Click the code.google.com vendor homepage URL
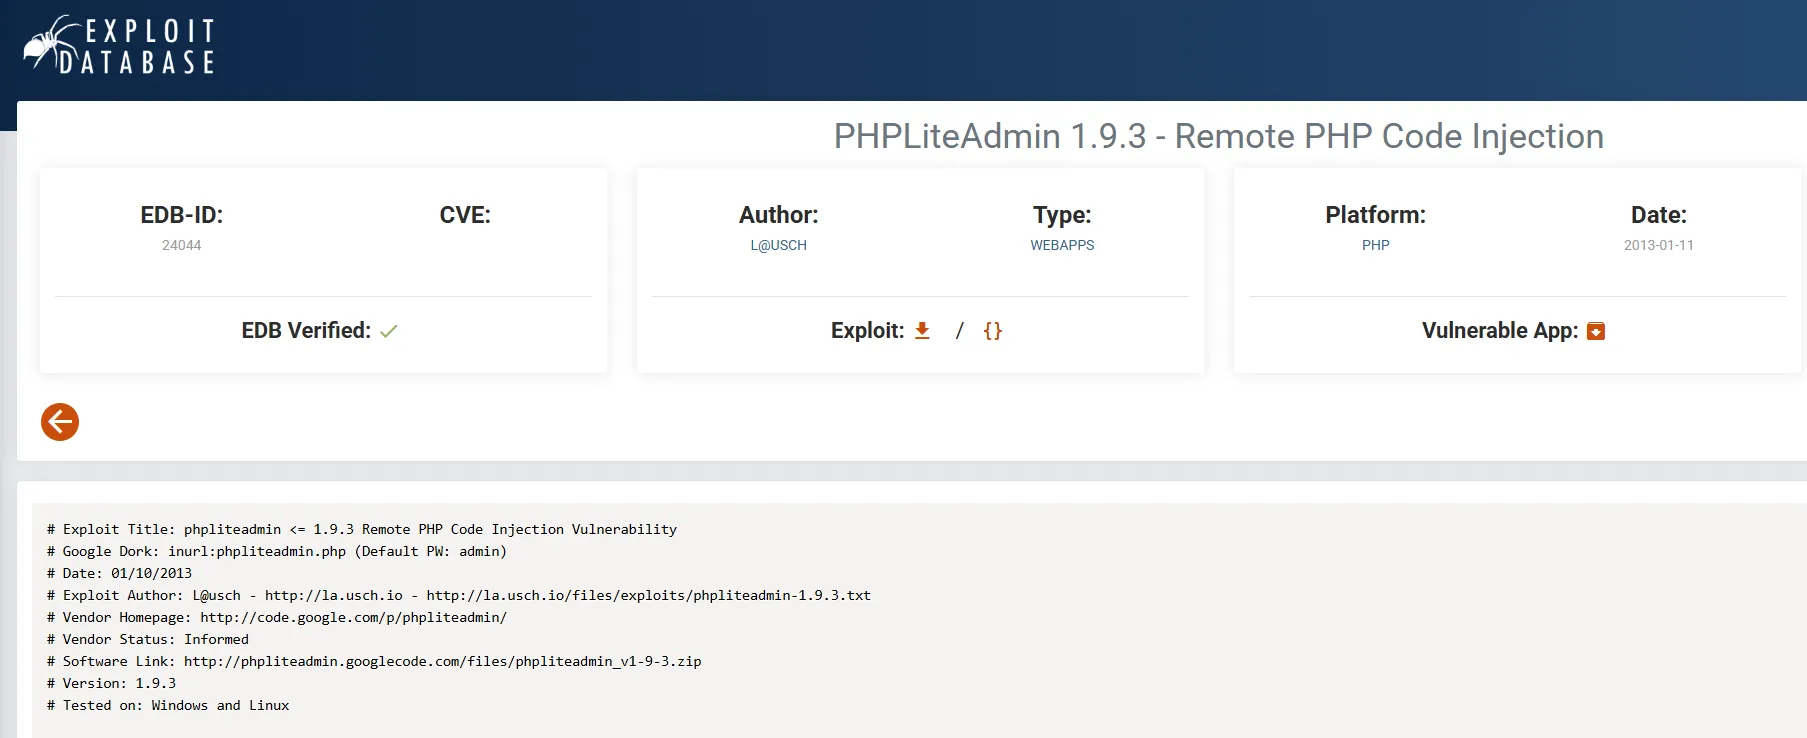 point(353,617)
